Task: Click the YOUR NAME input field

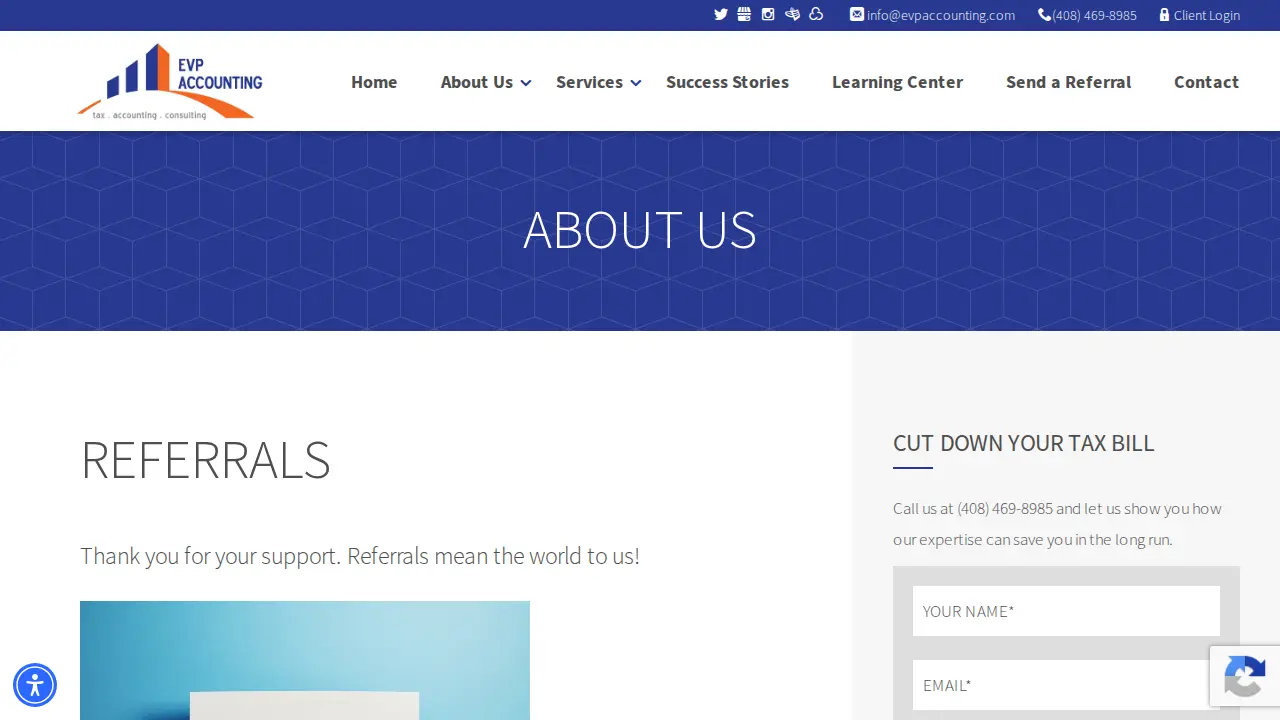Action: point(1066,611)
